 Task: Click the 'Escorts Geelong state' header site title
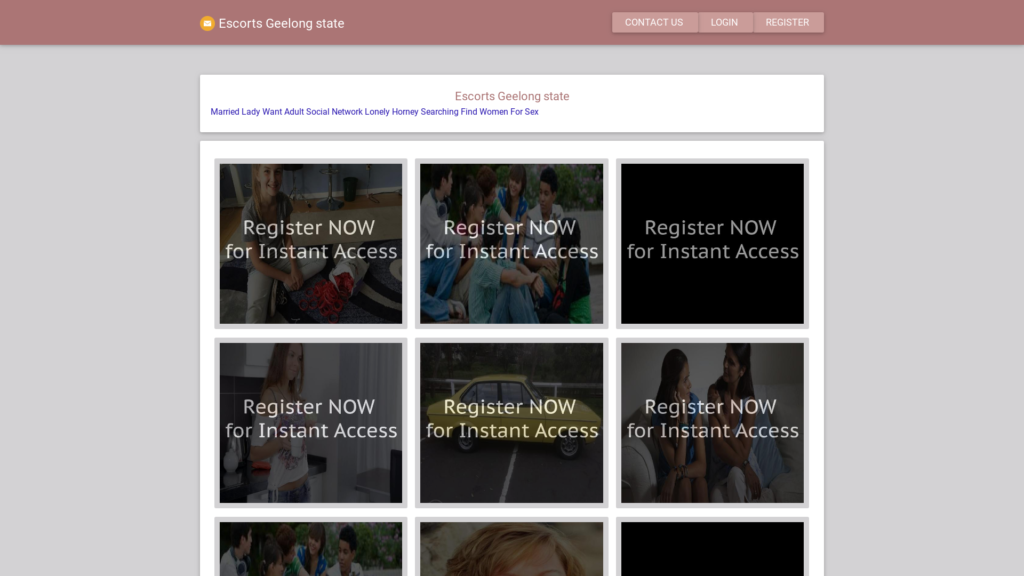pos(281,23)
